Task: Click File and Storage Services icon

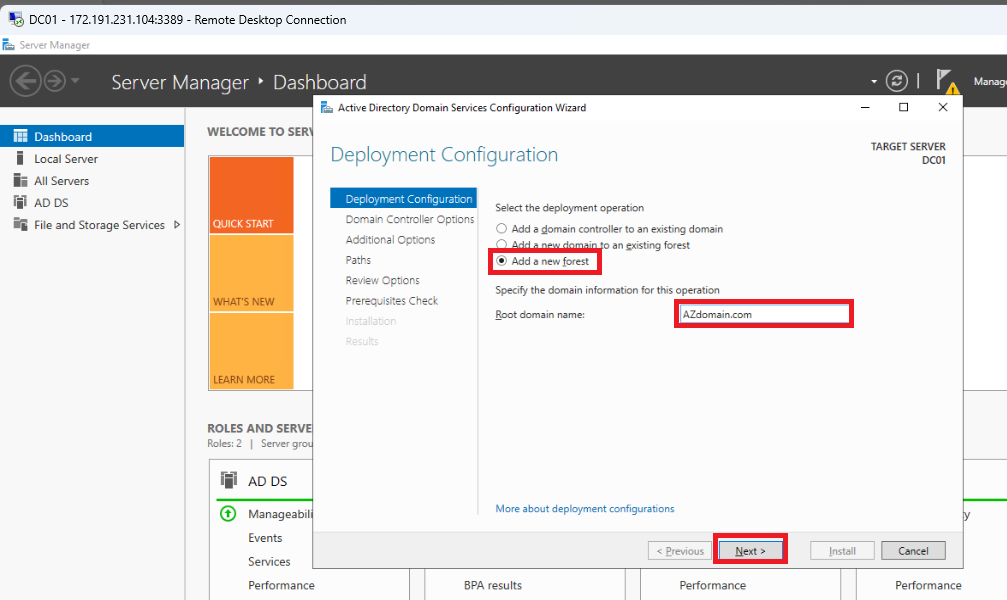Action: click(21, 224)
